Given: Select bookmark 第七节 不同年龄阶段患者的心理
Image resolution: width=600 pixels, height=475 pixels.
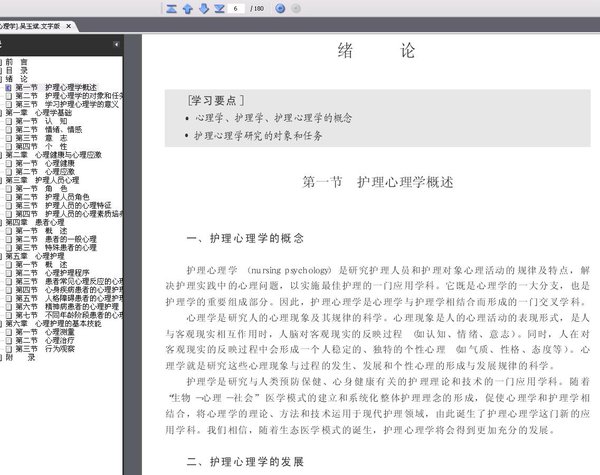Looking at the screenshot, I should click(x=69, y=315).
